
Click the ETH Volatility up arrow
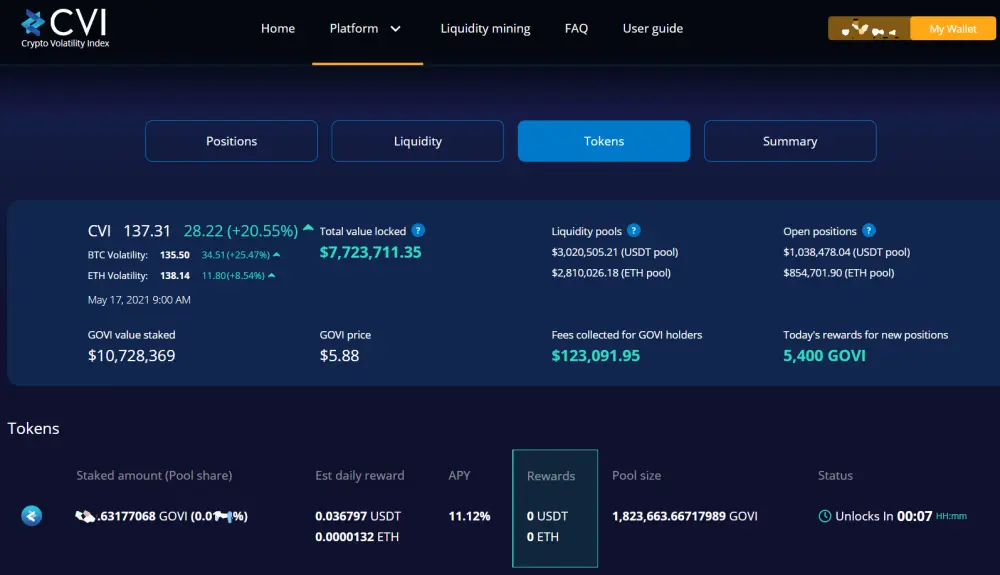coord(271,275)
